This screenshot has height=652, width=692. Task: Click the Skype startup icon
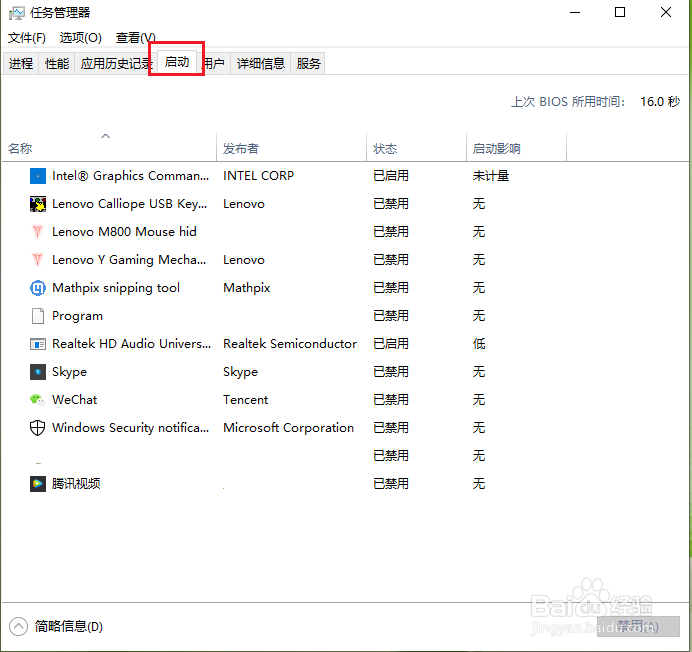pyautogui.click(x=38, y=372)
